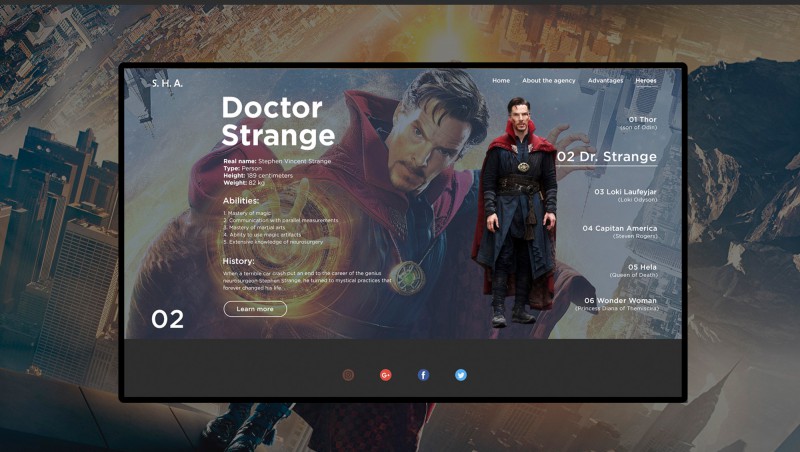Click the Real name: Stephen Vincent Strange line

coord(277,161)
